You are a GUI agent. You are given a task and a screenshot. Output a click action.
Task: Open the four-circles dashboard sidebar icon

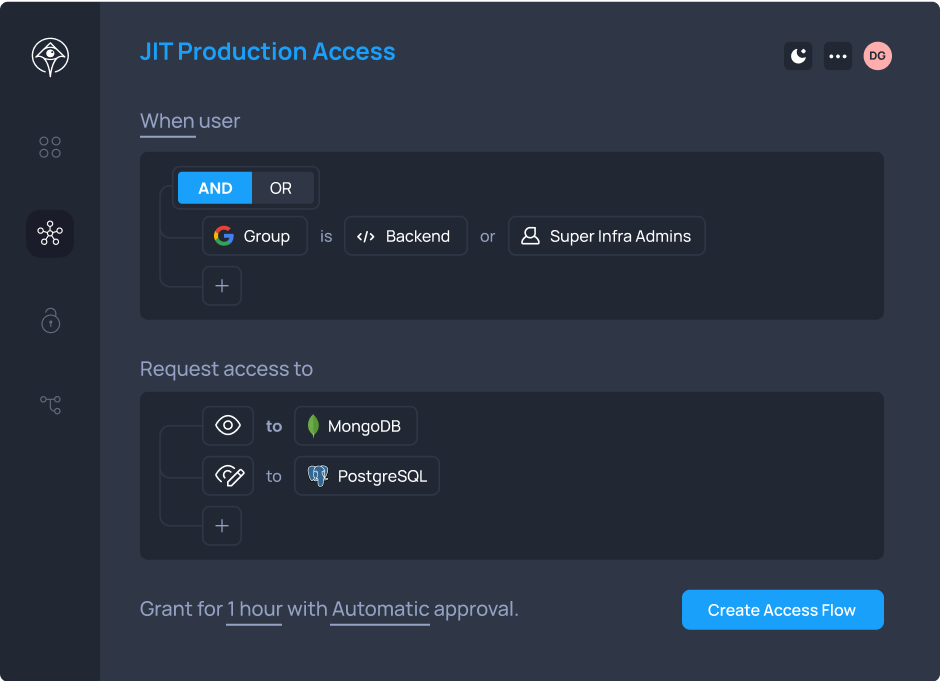50,148
